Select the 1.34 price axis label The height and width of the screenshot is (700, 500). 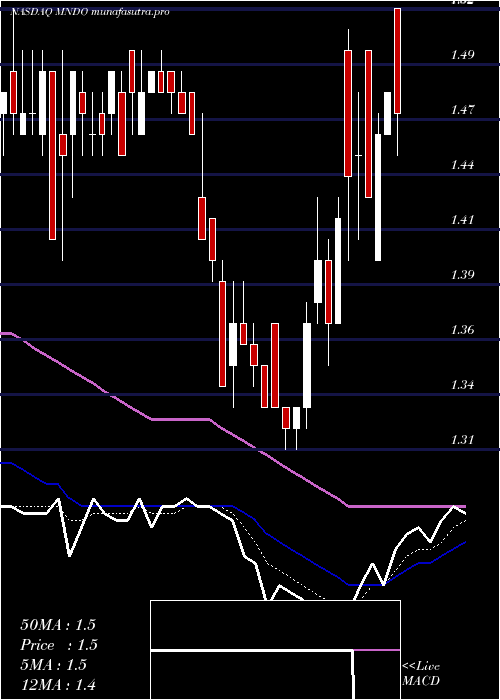click(x=462, y=385)
